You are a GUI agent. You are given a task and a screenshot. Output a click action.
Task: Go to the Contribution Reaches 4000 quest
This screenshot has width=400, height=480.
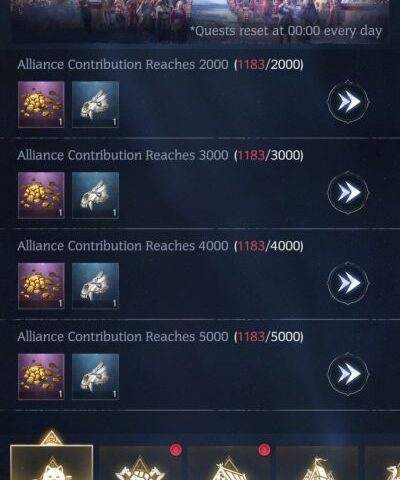(348, 283)
